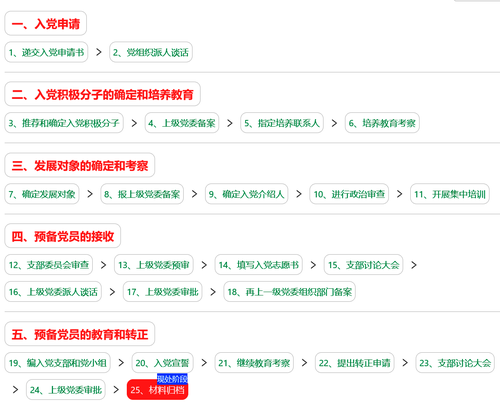This screenshot has width=500, height=407.
Task: Select step 20、入党宣誓
Action: point(162,363)
